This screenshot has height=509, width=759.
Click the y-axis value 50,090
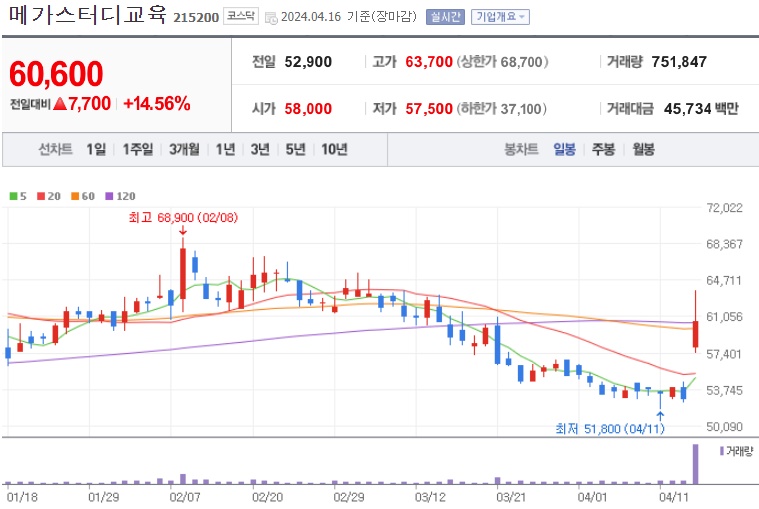[x=724, y=427]
